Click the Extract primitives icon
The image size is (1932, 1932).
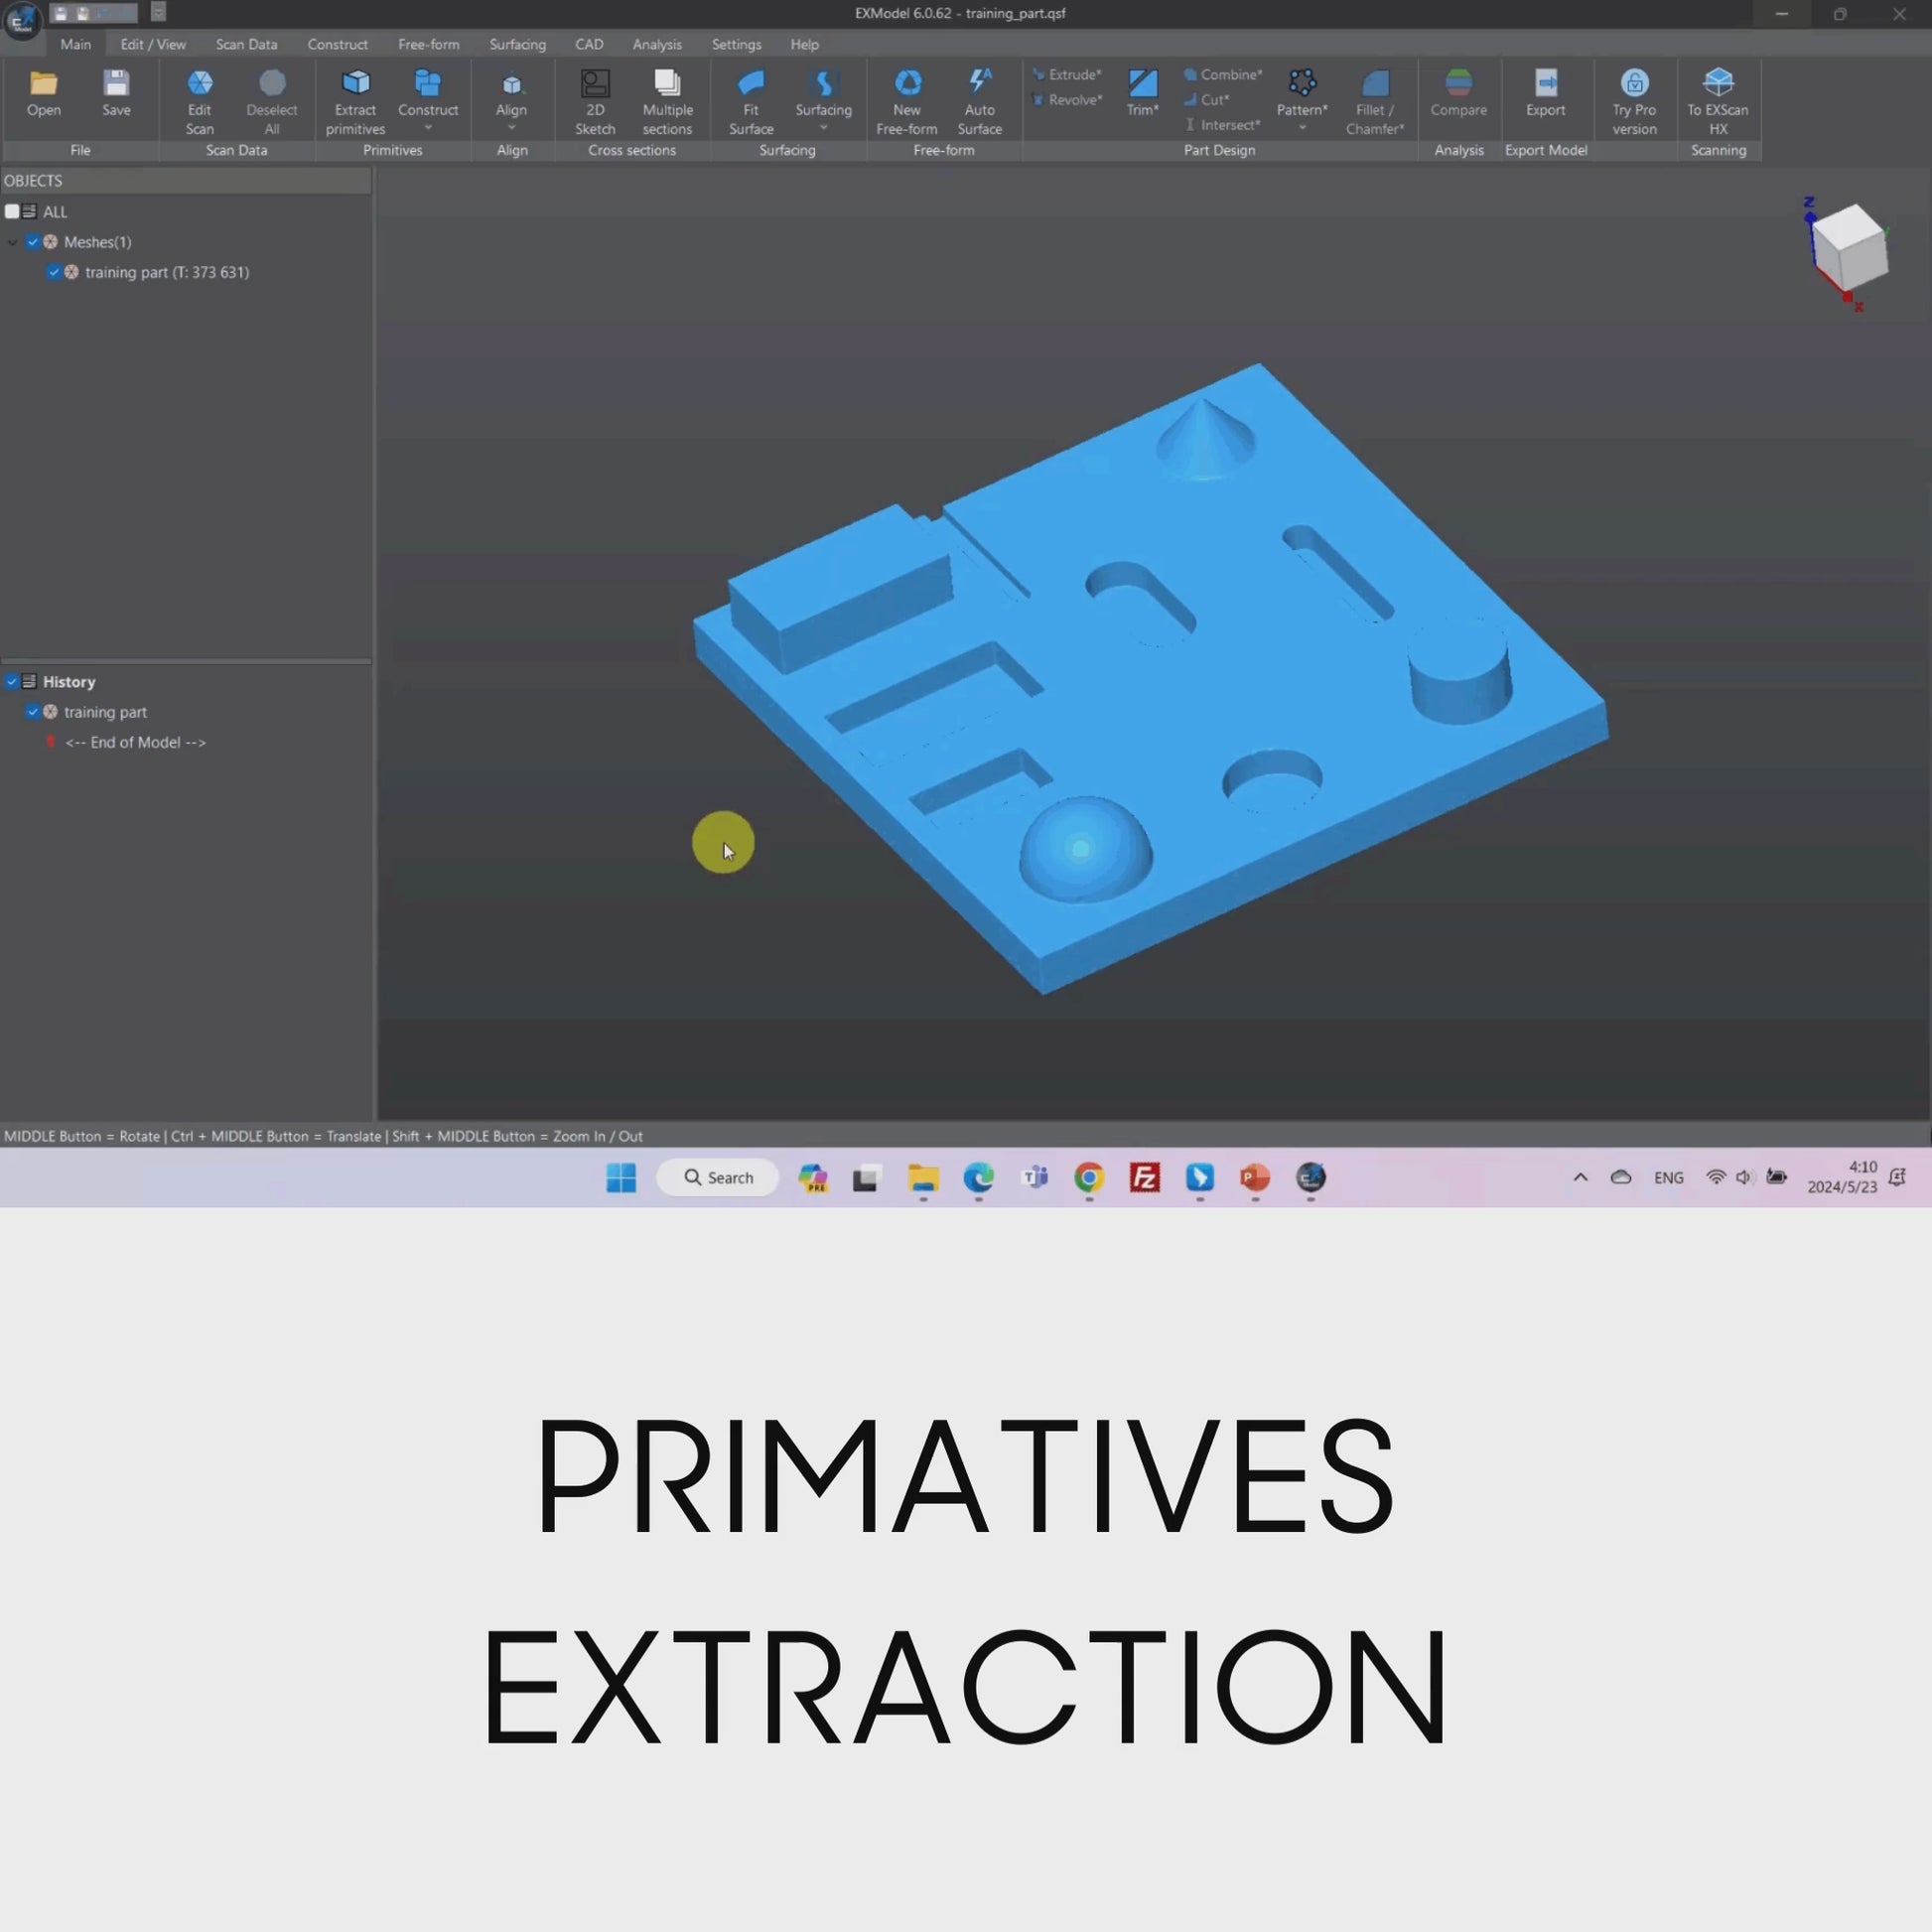click(355, 84)
